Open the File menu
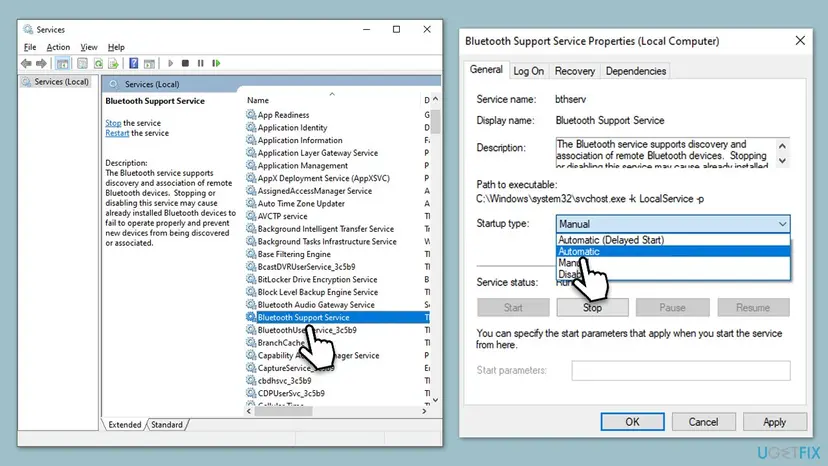 (x=30, y=47)
